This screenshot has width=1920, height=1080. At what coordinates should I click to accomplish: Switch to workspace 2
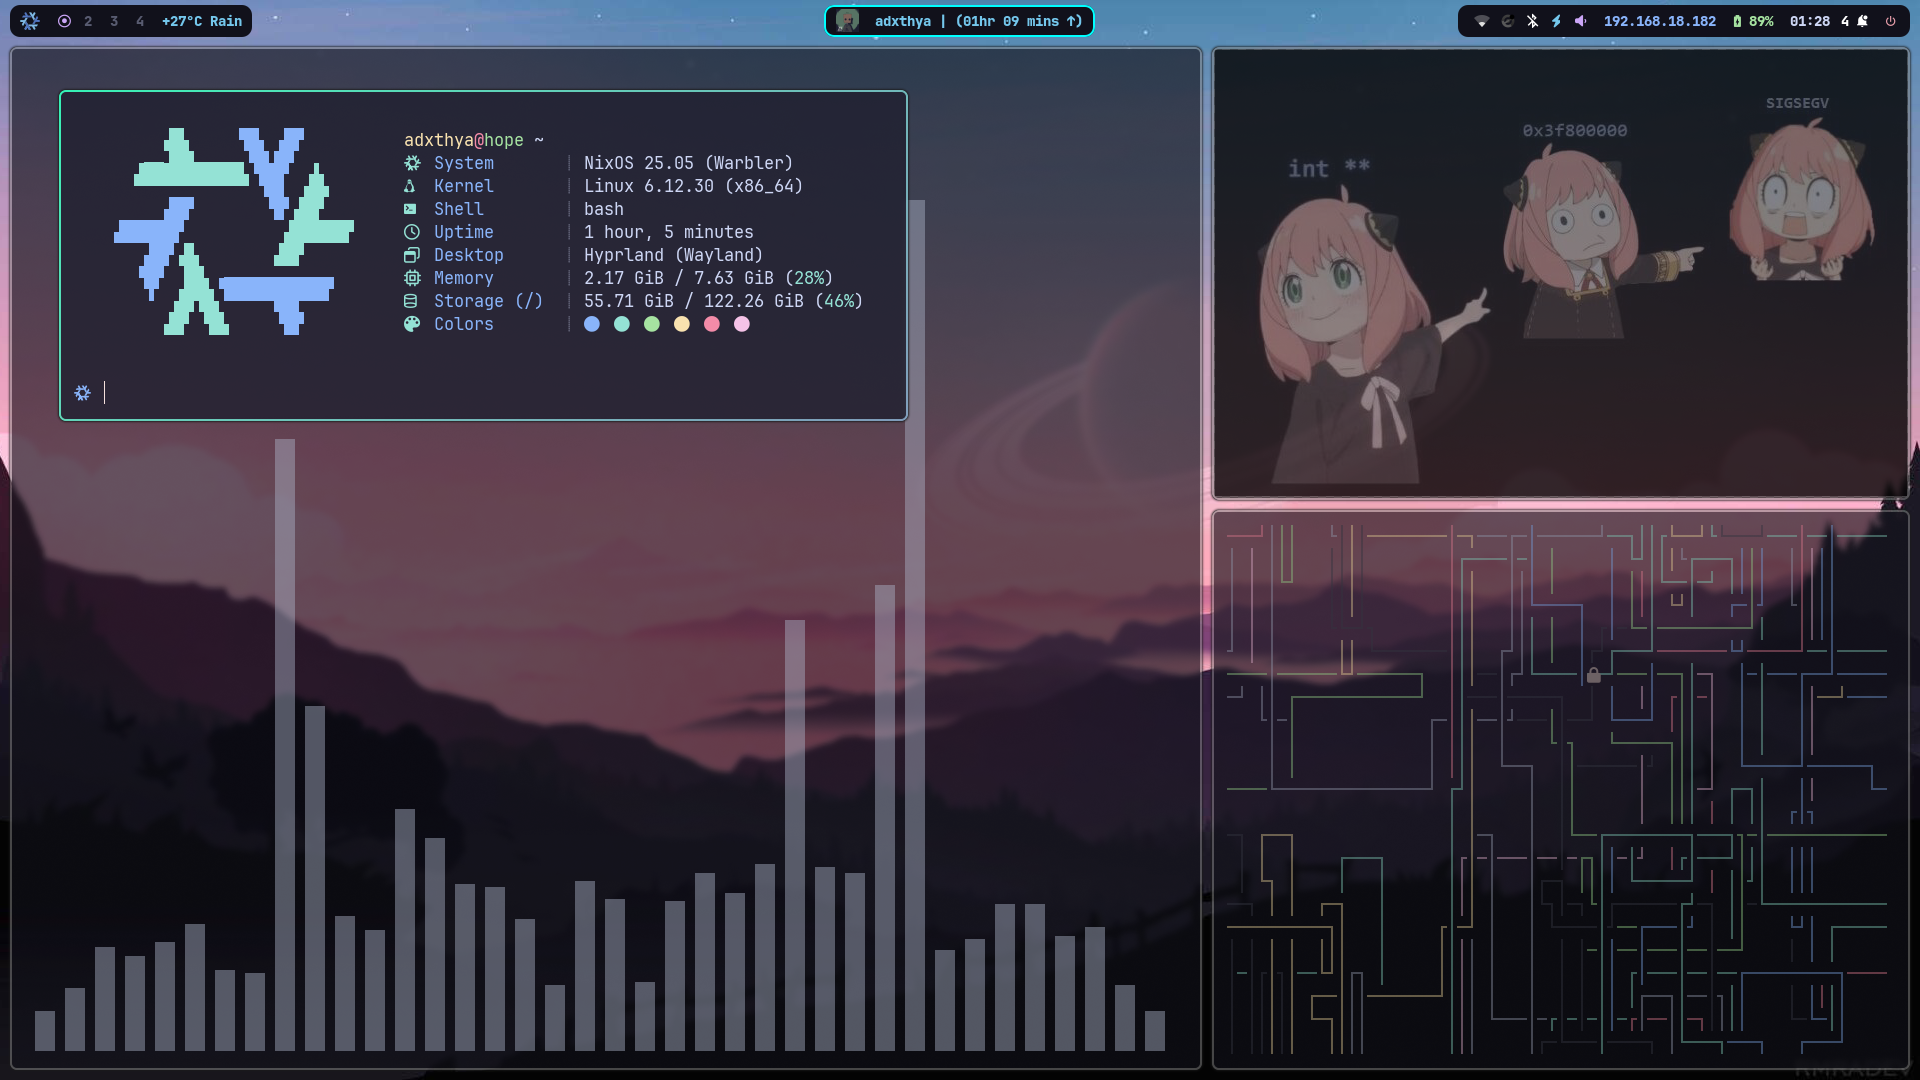click(88, 21)
